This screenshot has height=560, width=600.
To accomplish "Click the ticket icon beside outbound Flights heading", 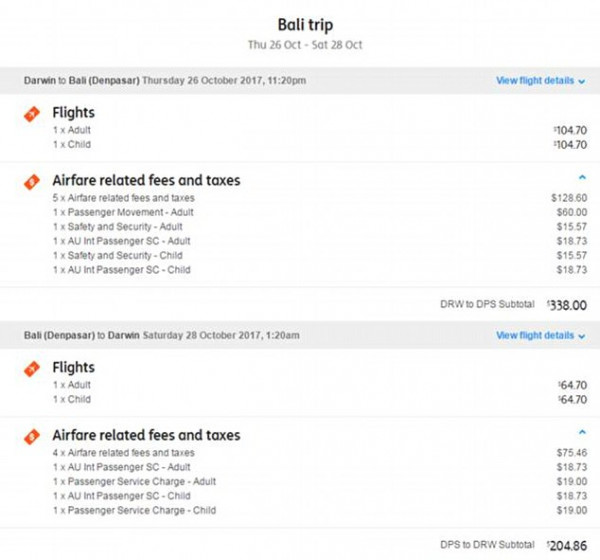I will click(x=31, y=115).
